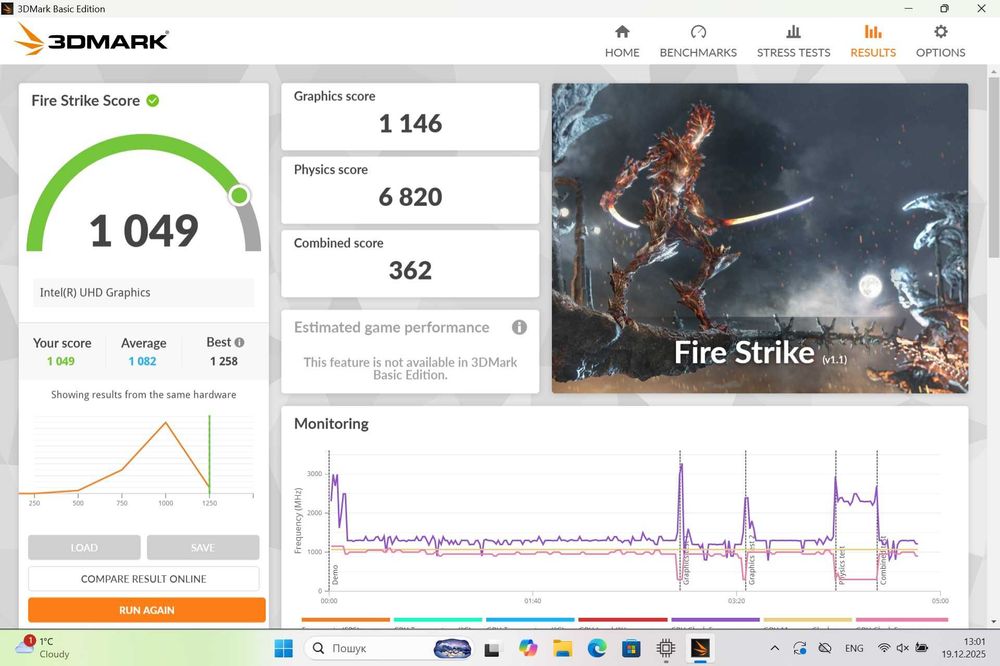The height and width of the screenshot is (666, 1000).
Task: Click the green validation checkmark beside Fire Strike Score
Action: point(153,100)
